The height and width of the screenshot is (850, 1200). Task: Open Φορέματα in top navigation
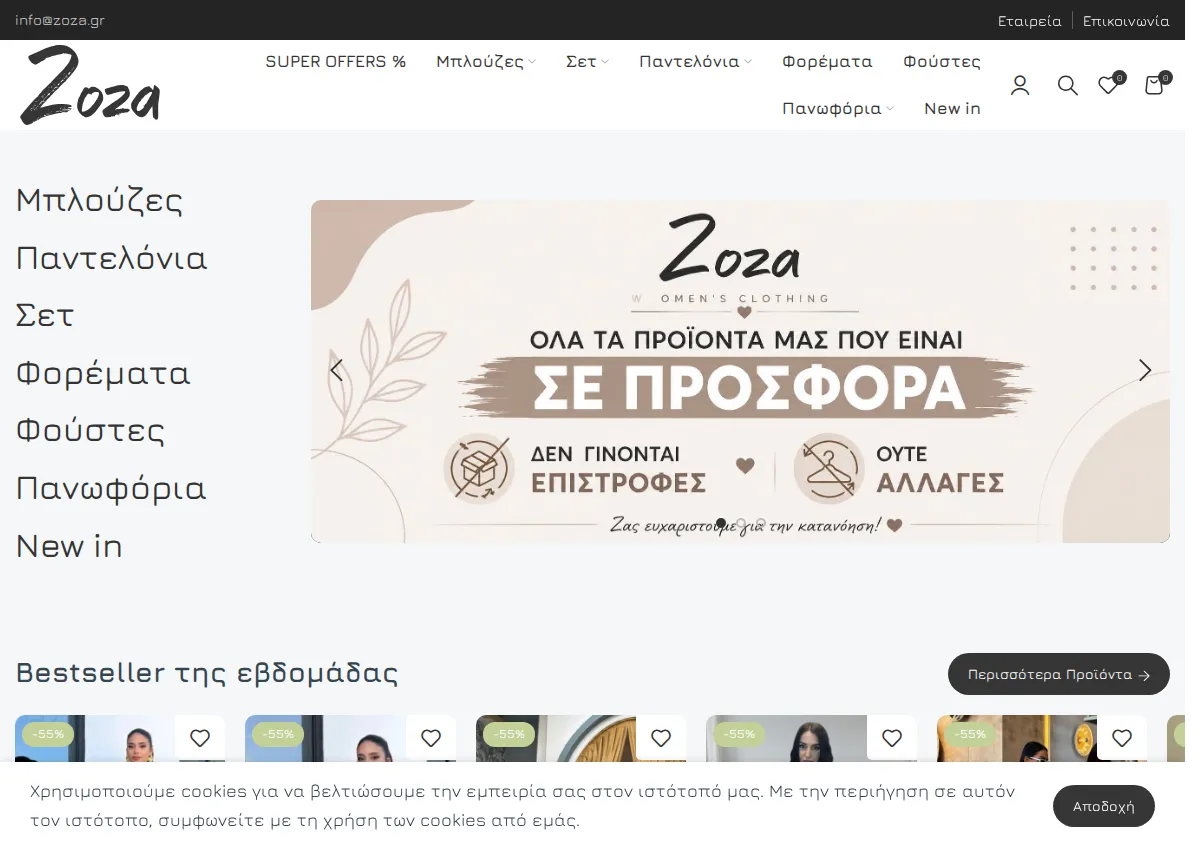(827, 61)
